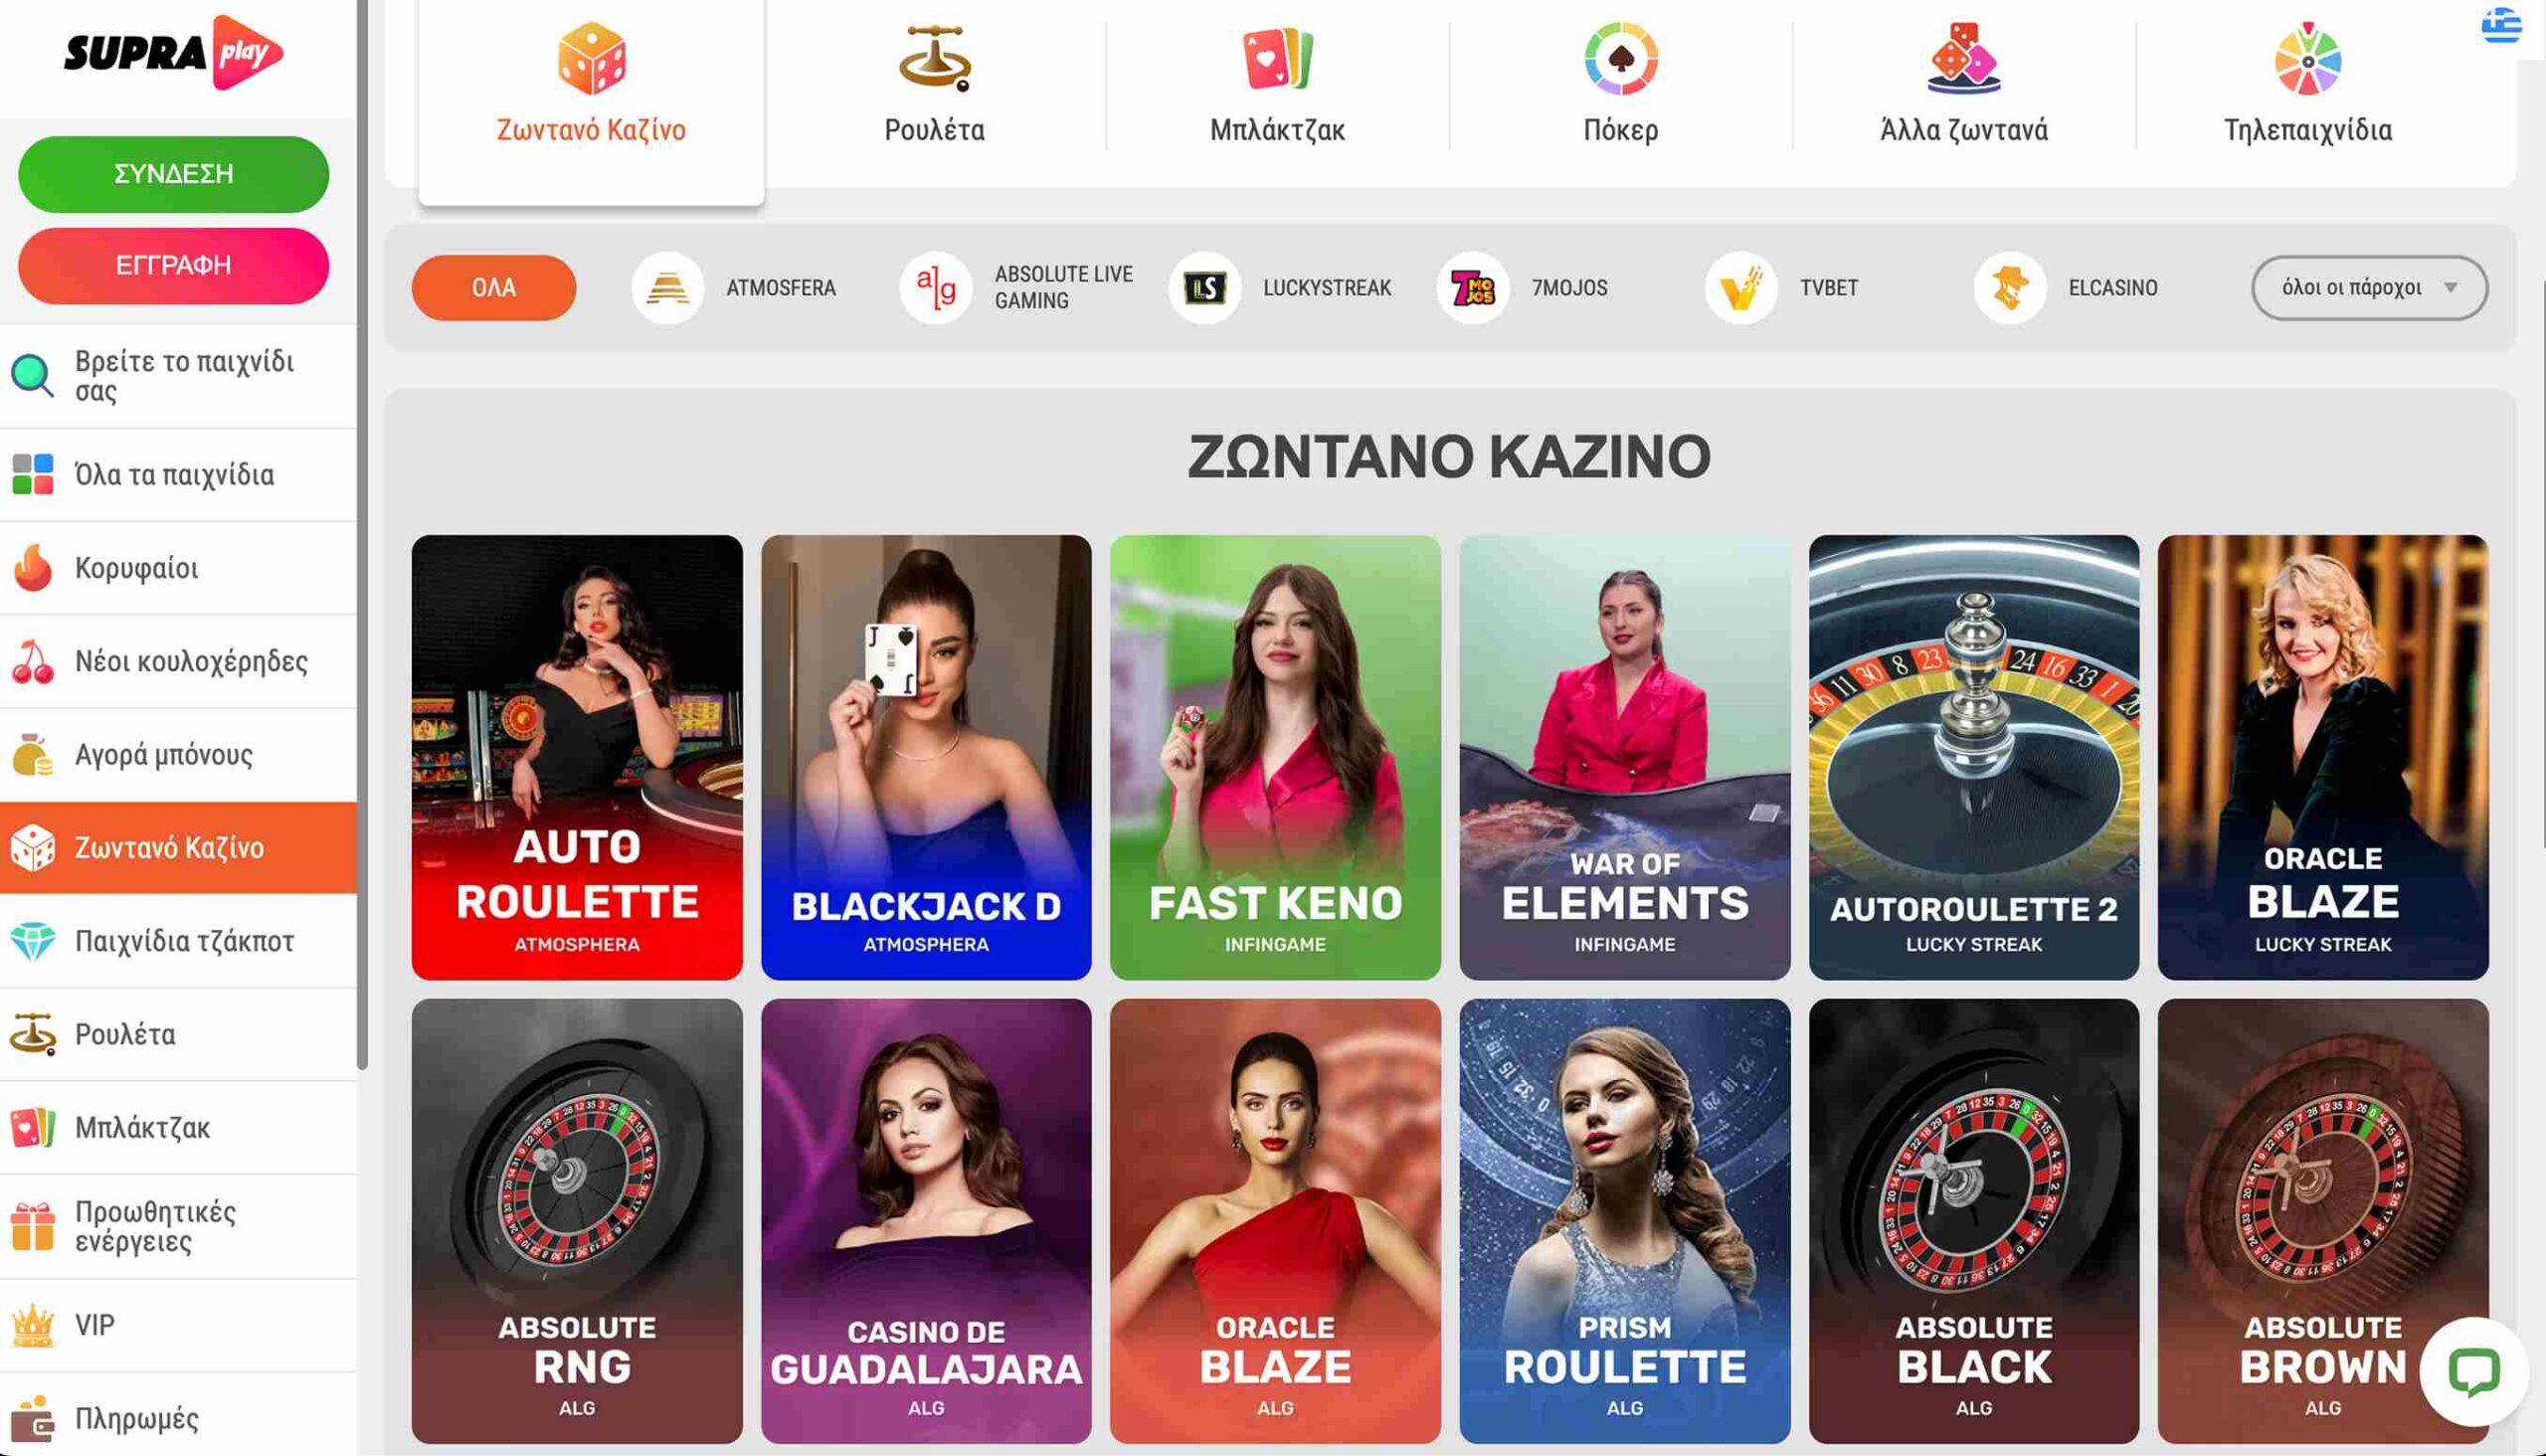Select the TVBet provider logo

(x=1741, y=288)
